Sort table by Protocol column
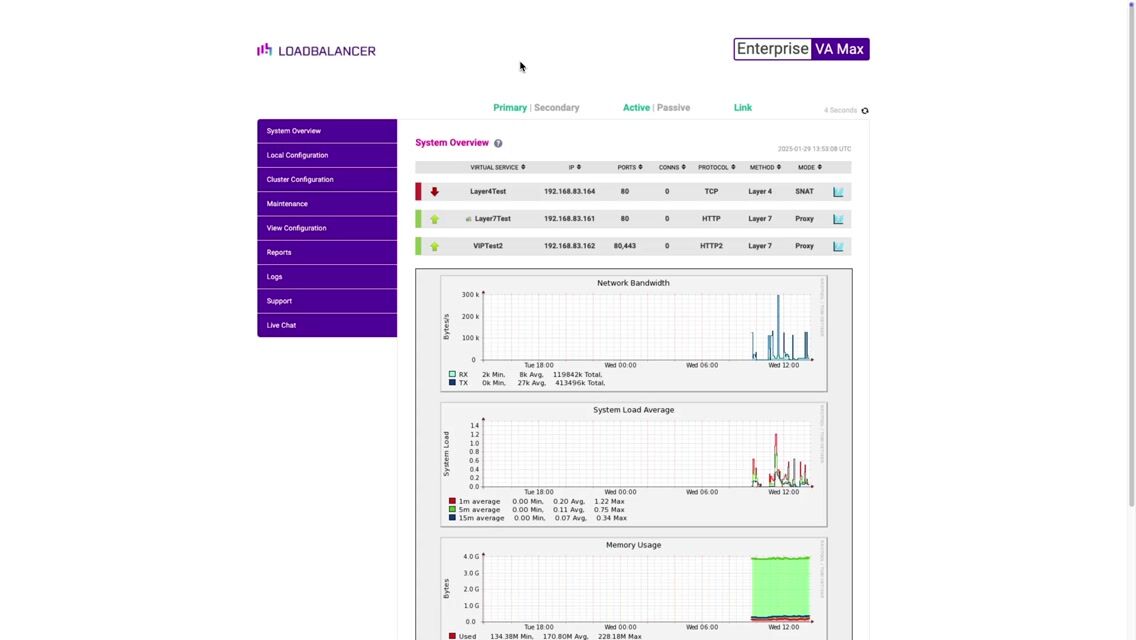Viewport: 1136px width, 640px height. click(x=716, y=167)
